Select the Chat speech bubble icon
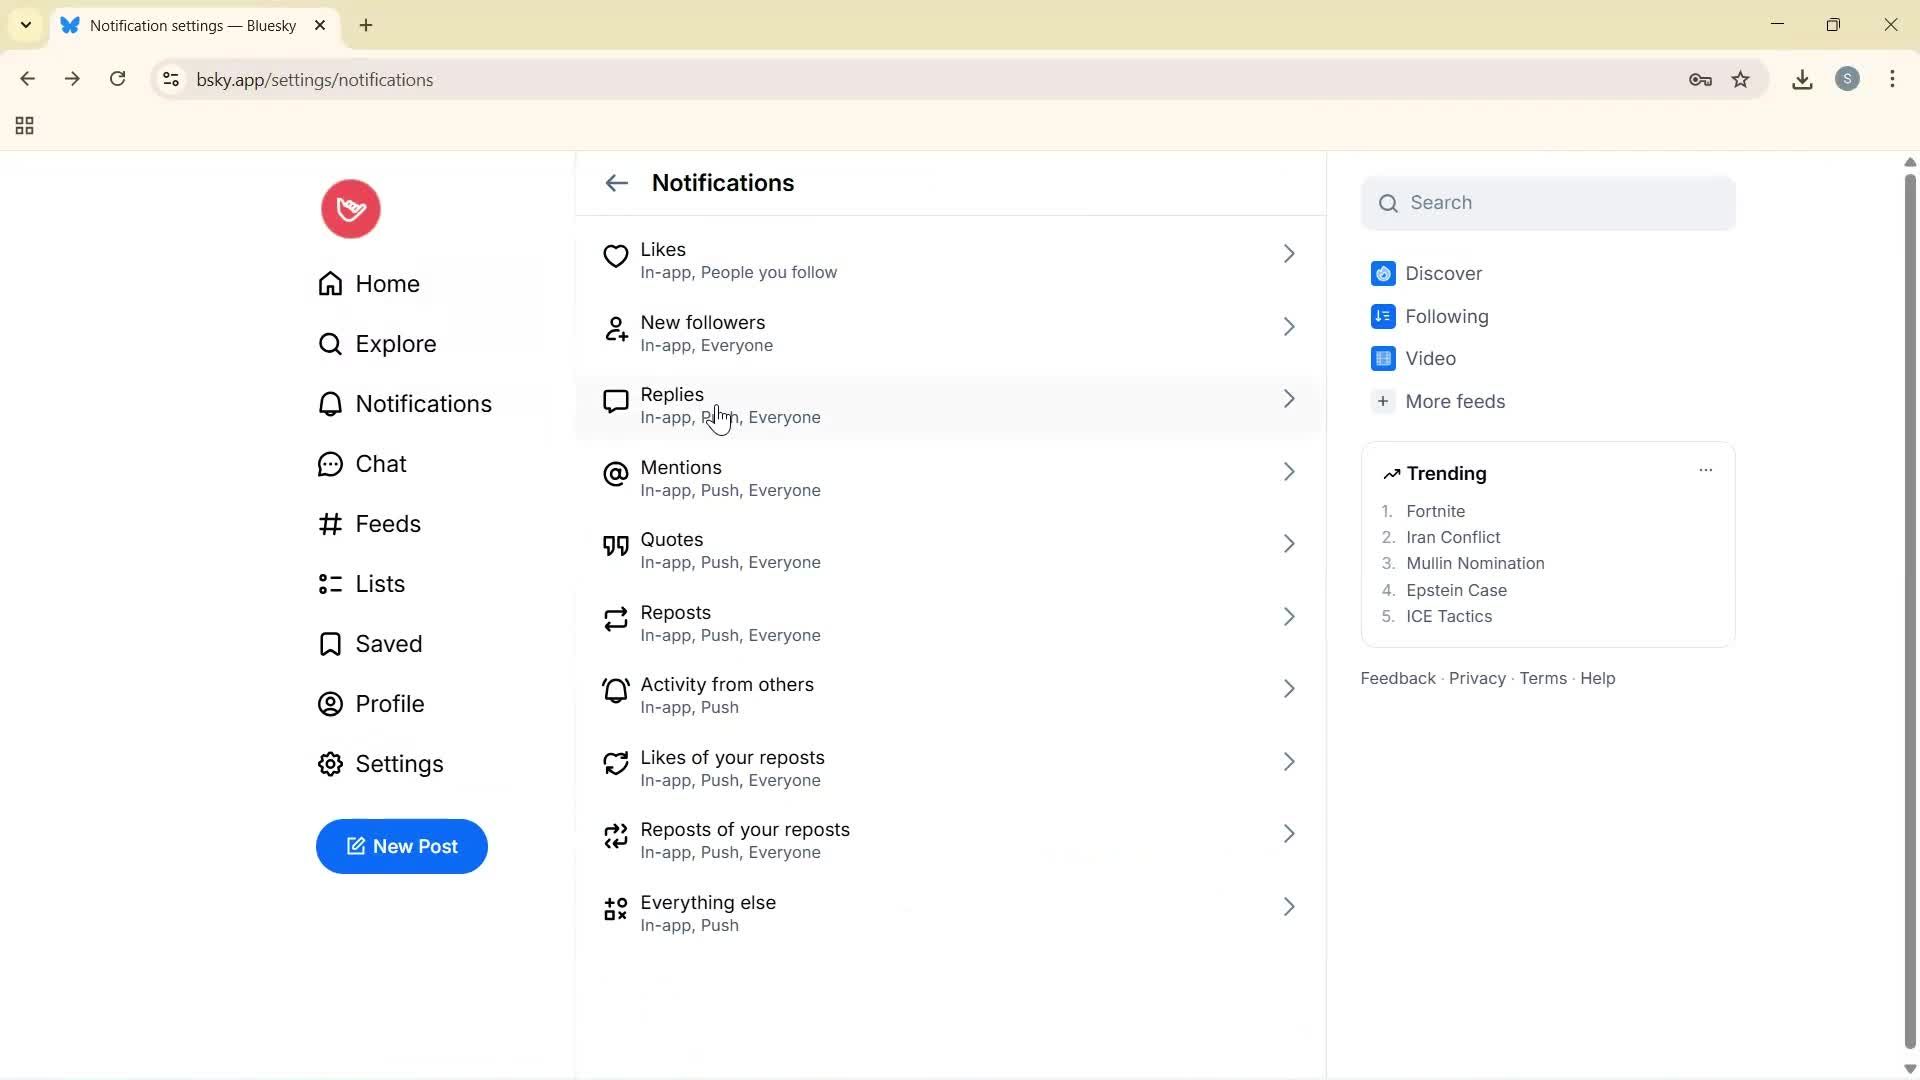The width and height of the screenshot is (1920, 1080). click(x=330, y=464)
